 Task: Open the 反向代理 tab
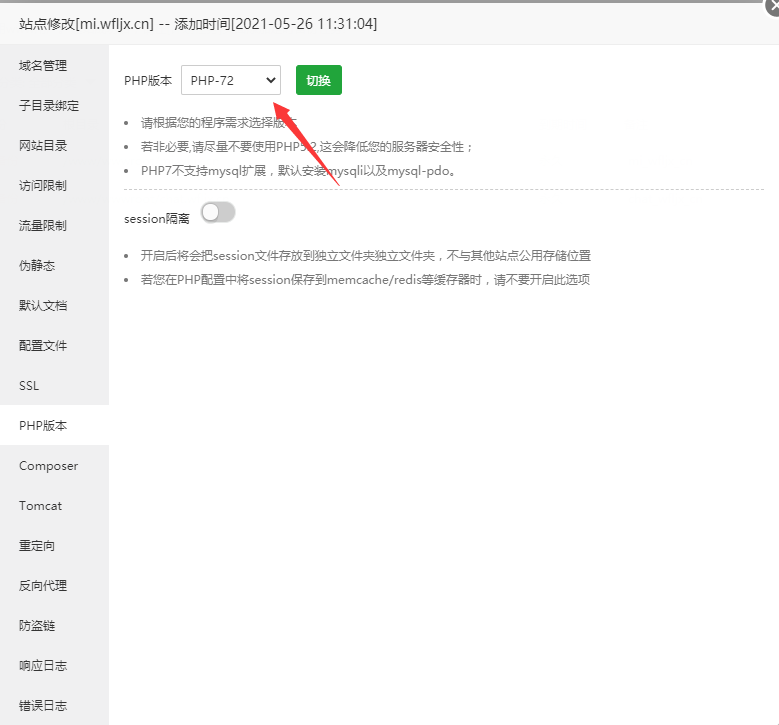point(54,585)
